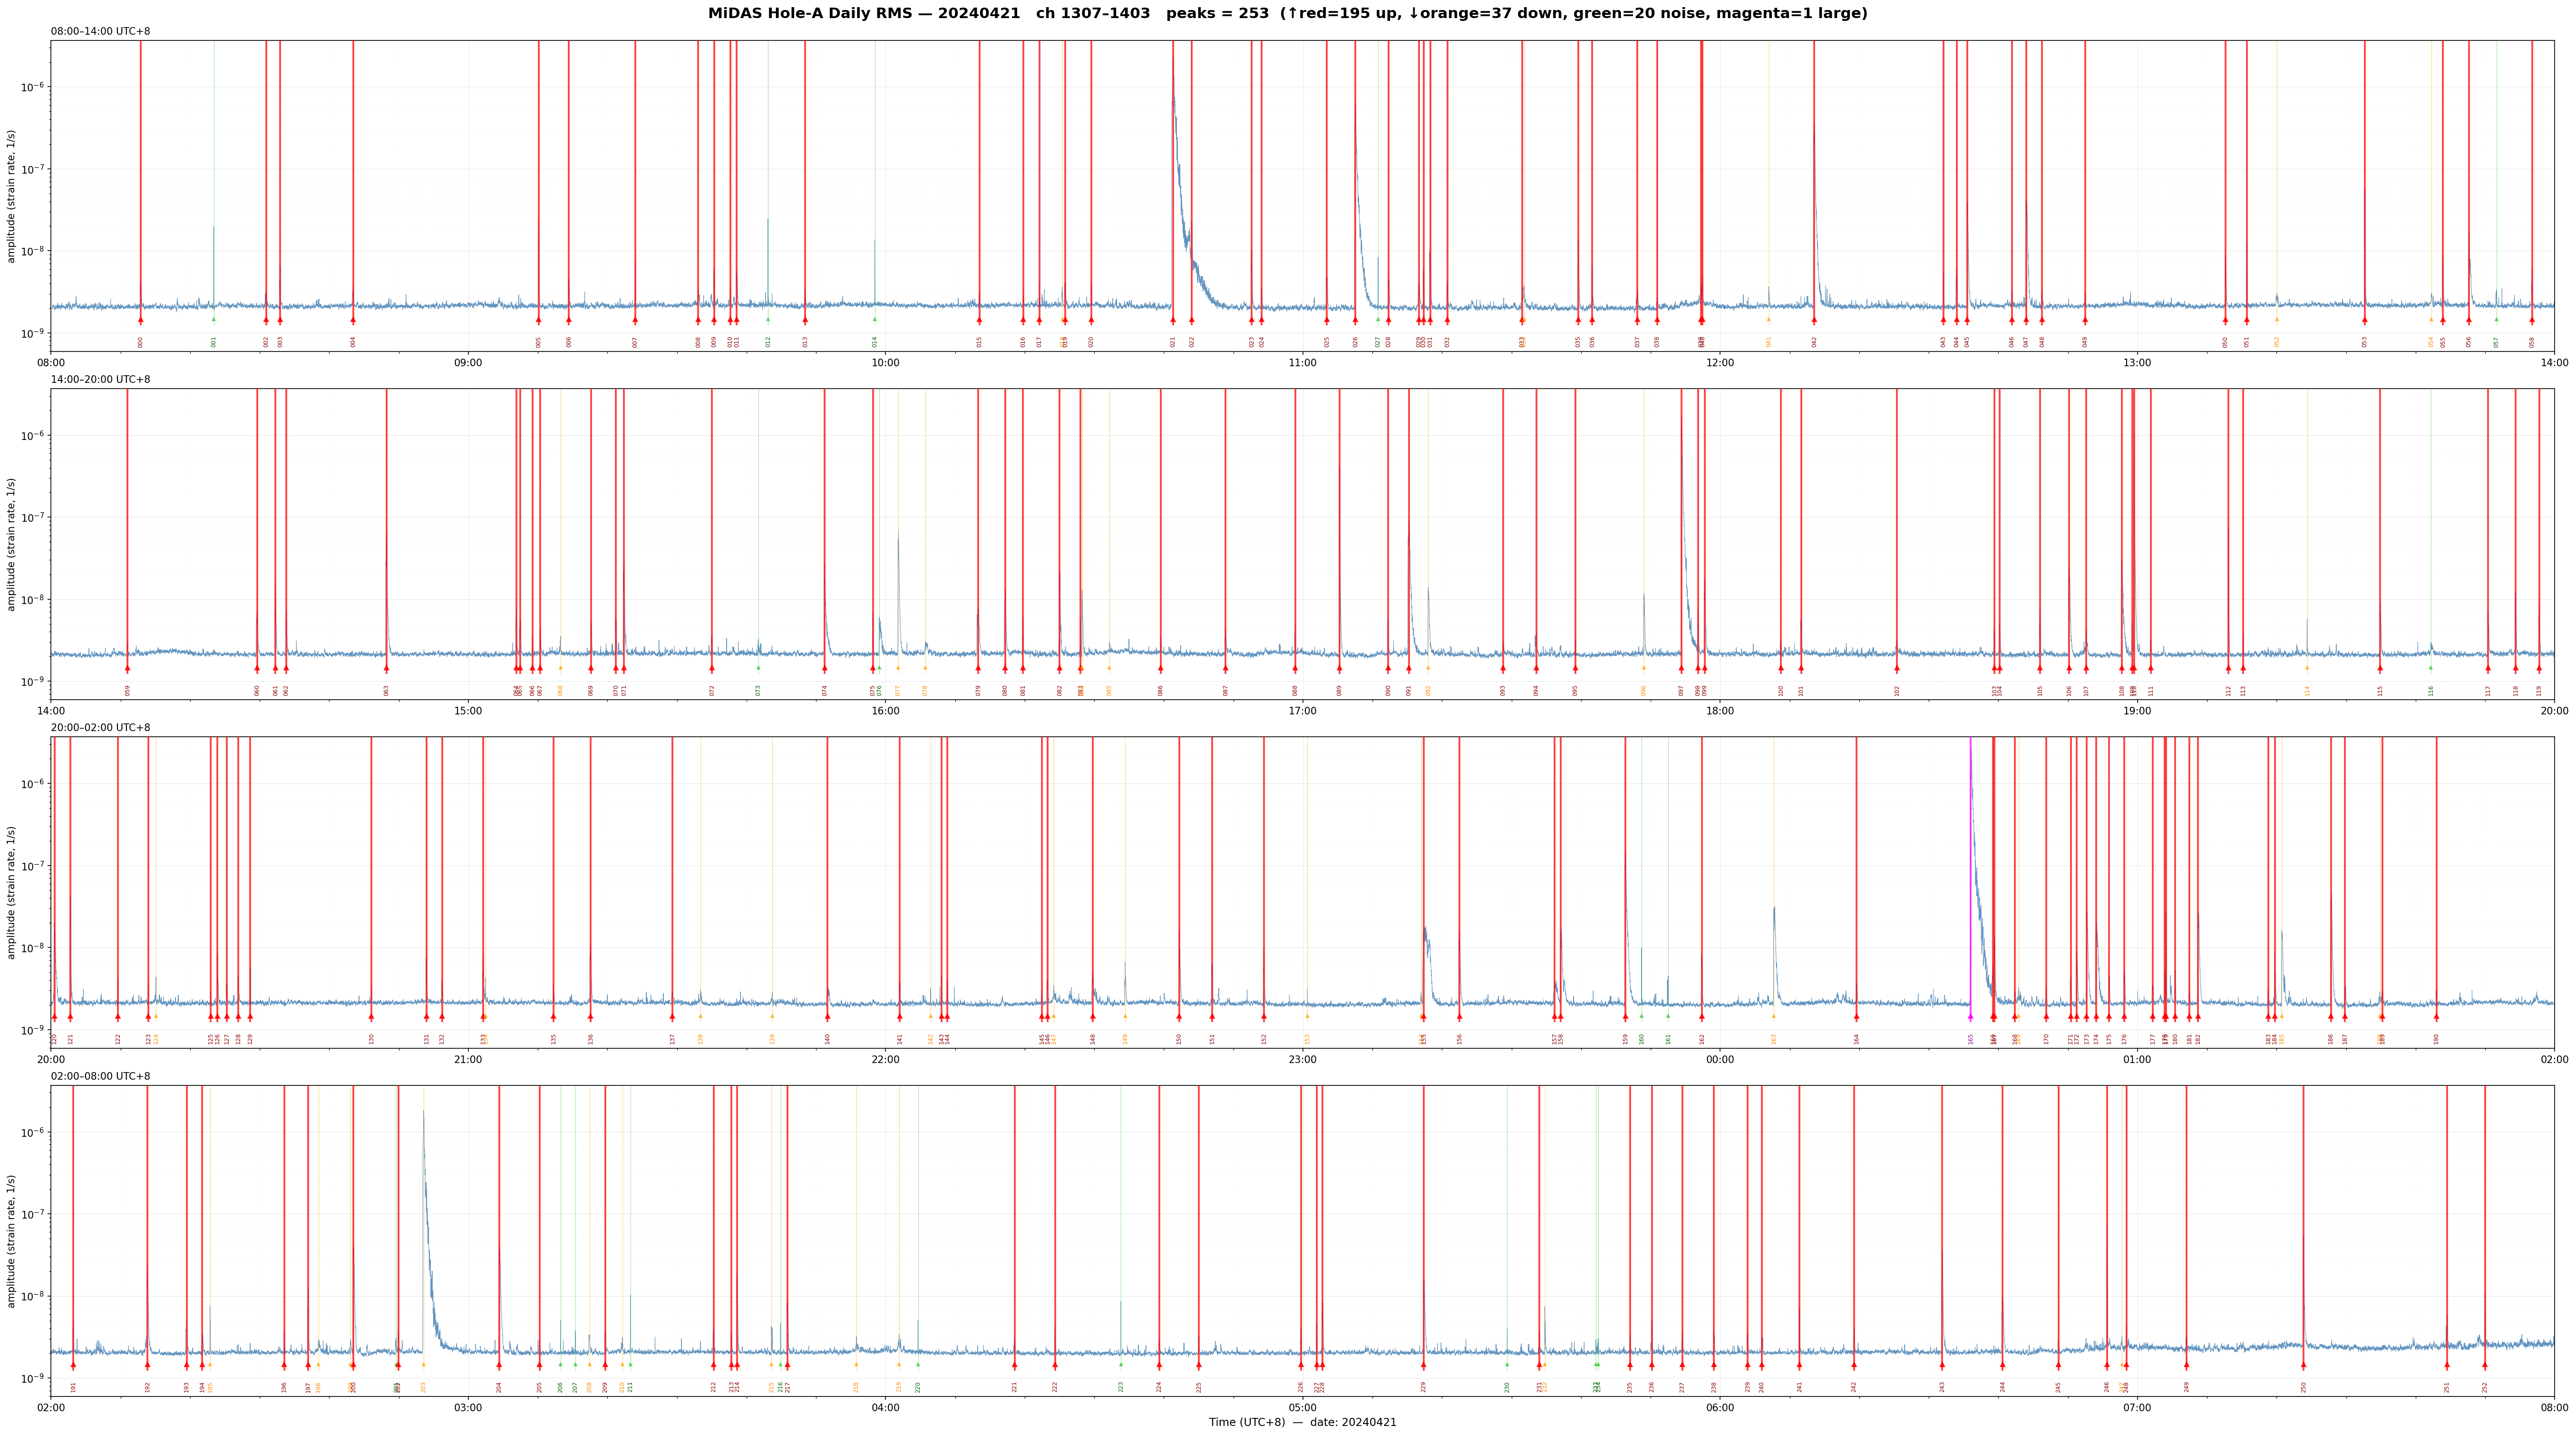Viewport: 2576px width, 1435px height.
Task: Click the "01:00" time tick label
Action: click(2137, 1060)
